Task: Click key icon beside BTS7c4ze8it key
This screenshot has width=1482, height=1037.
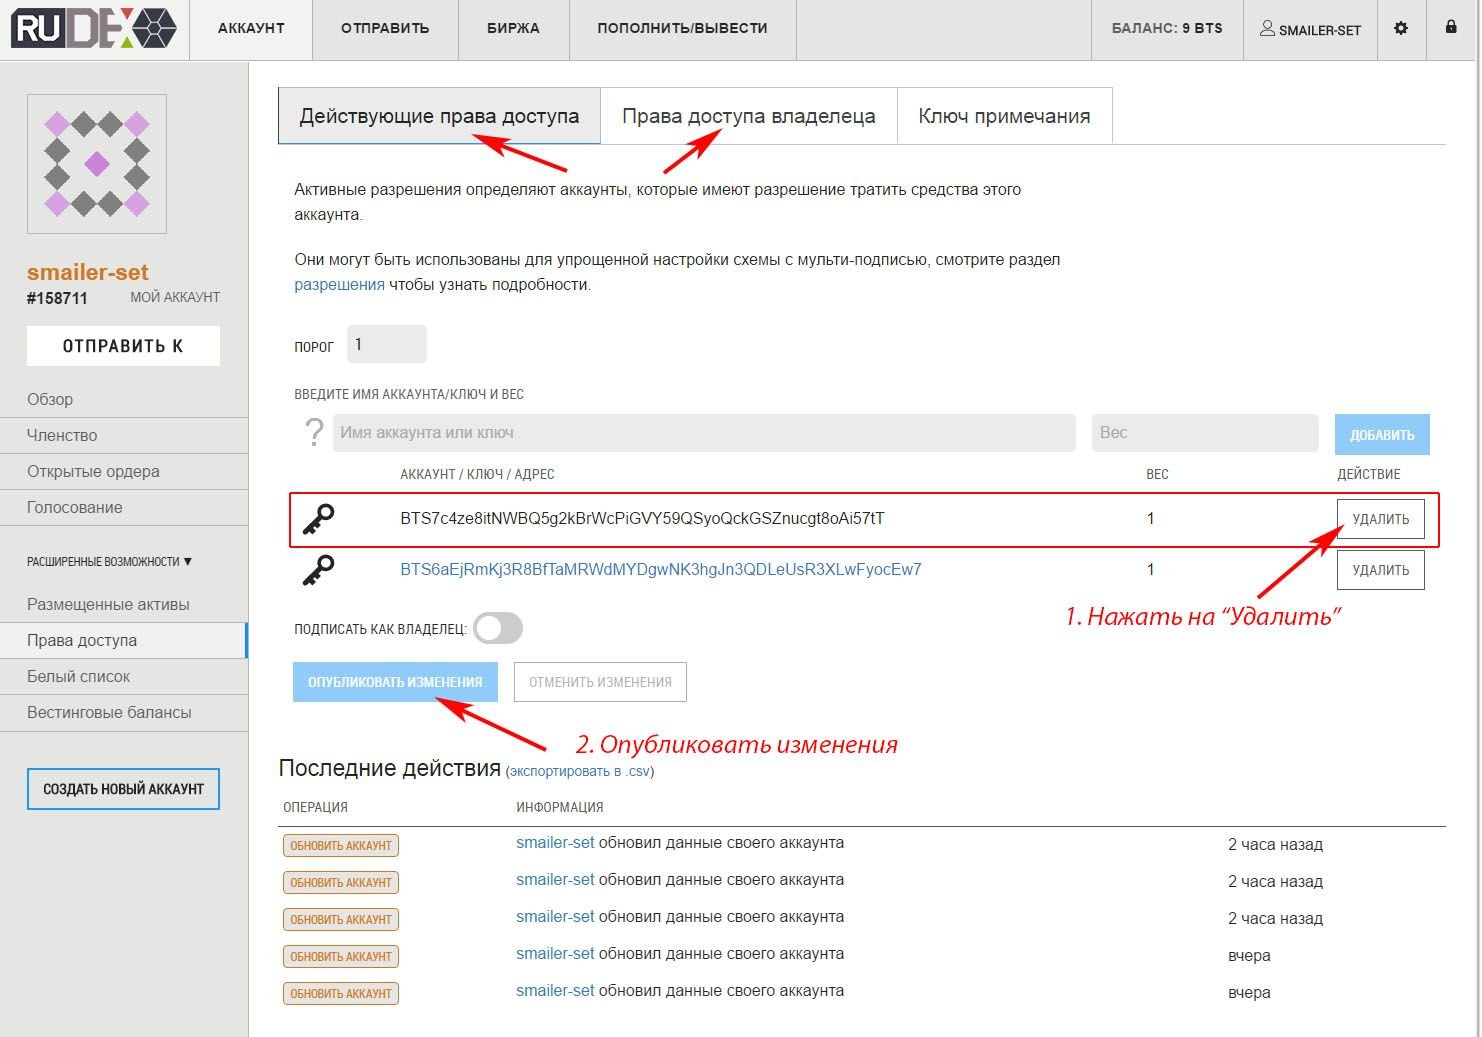Action: coord(318,520)
